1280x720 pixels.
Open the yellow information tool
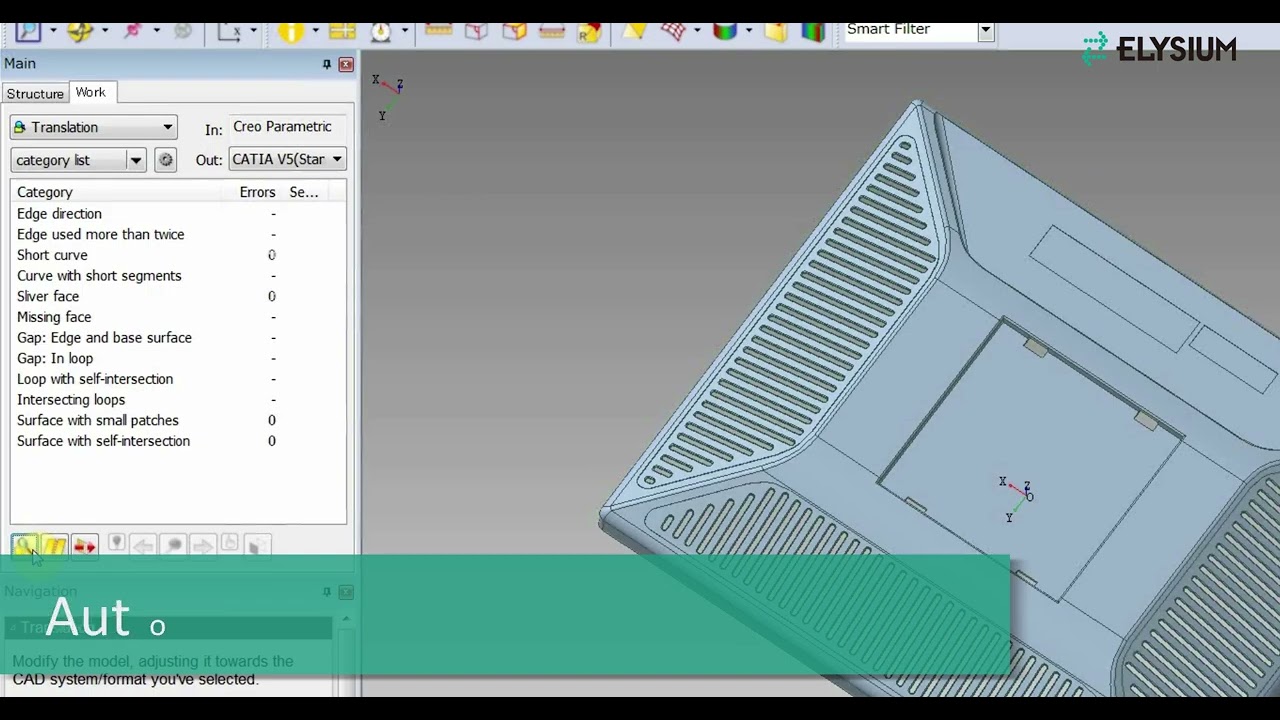pos(290,31)
